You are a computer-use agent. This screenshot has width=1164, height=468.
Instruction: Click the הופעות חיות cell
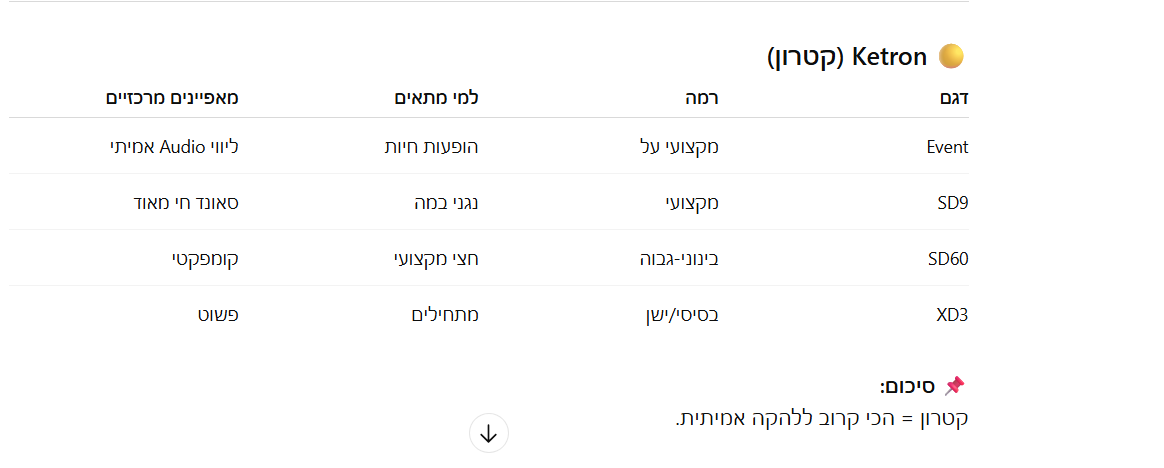coord(432,147)
